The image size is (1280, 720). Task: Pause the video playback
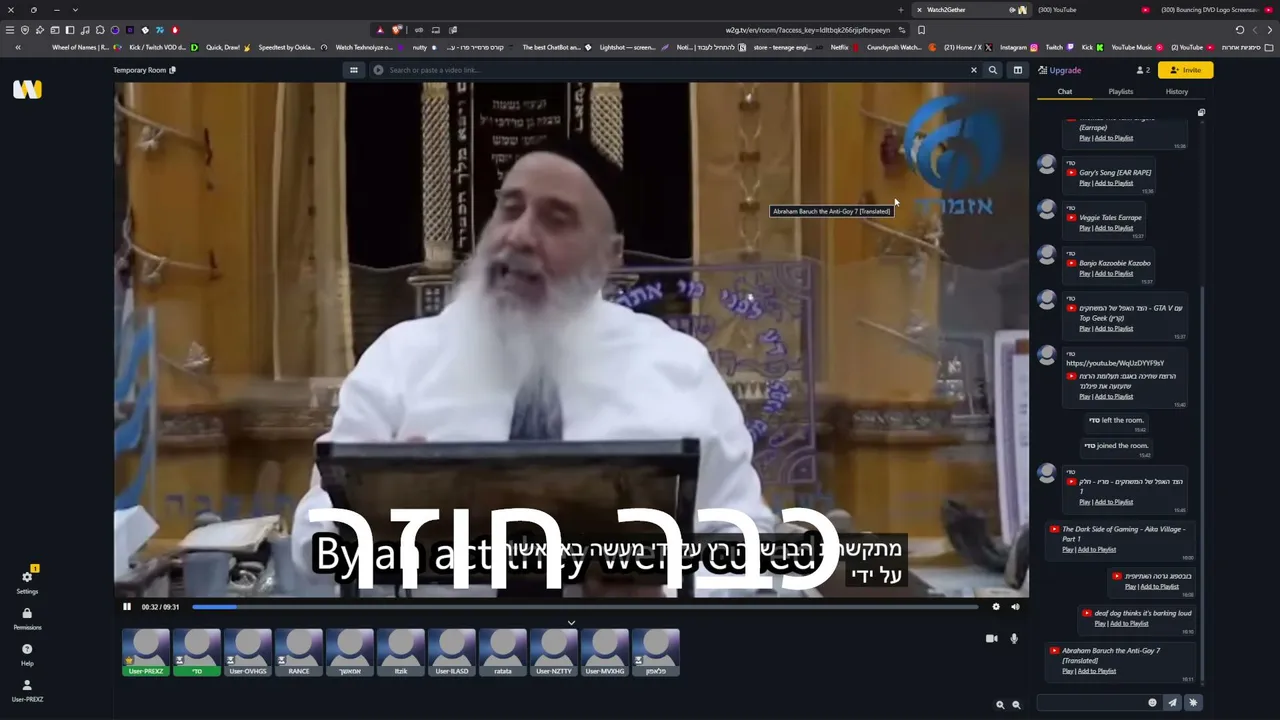point(127,607)
